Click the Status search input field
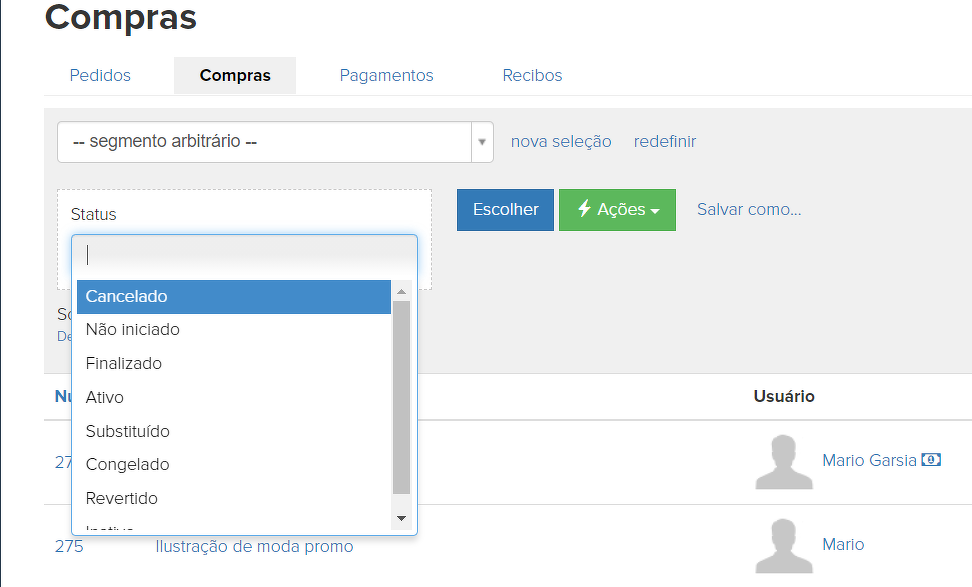Image resolution: width=972 pixels, height=587 pixels. pos(244,254)
